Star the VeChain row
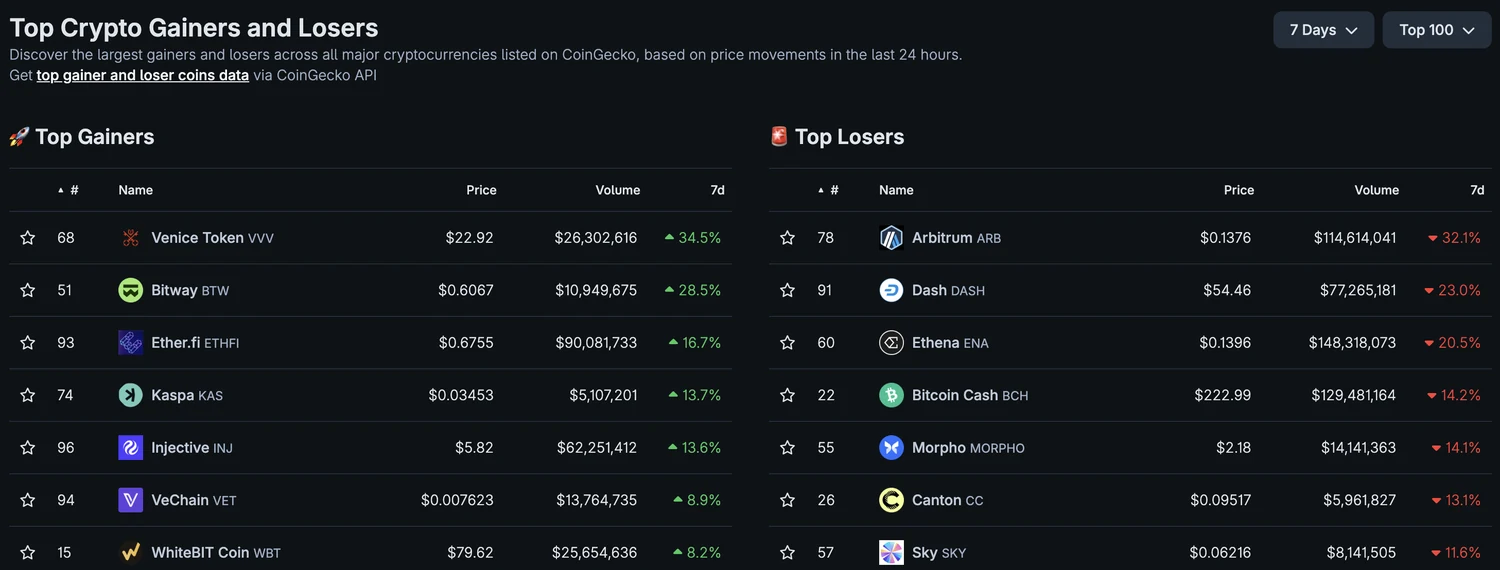This screenshot has width=1500, height=570. click(x=28, y=500)
